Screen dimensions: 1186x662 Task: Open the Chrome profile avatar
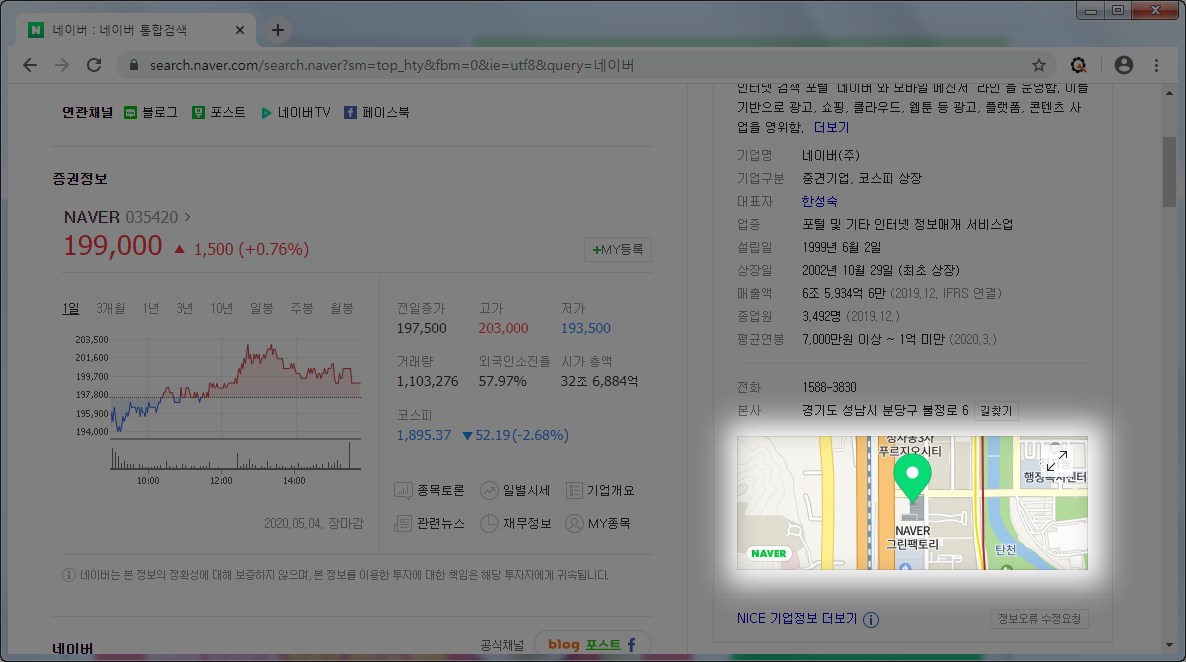pyautogui.click(x=1124, y=65)
